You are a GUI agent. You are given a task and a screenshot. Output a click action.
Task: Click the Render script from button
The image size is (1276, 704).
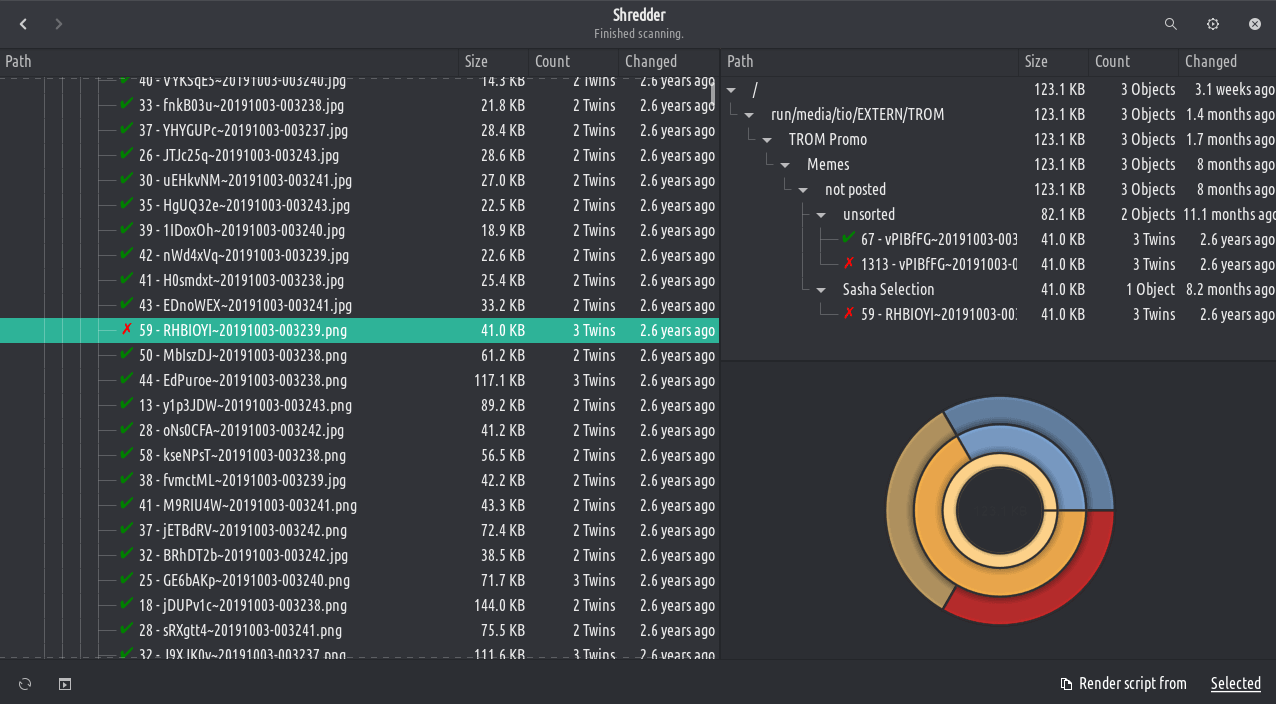pyautogui.click(x=1132, y=684)
